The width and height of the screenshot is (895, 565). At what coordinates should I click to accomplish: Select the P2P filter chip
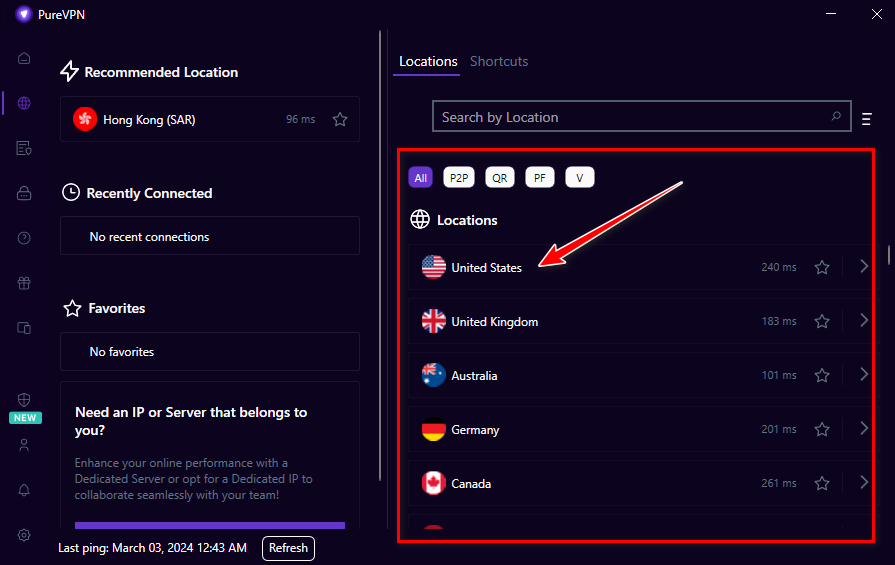pos(459,178)
